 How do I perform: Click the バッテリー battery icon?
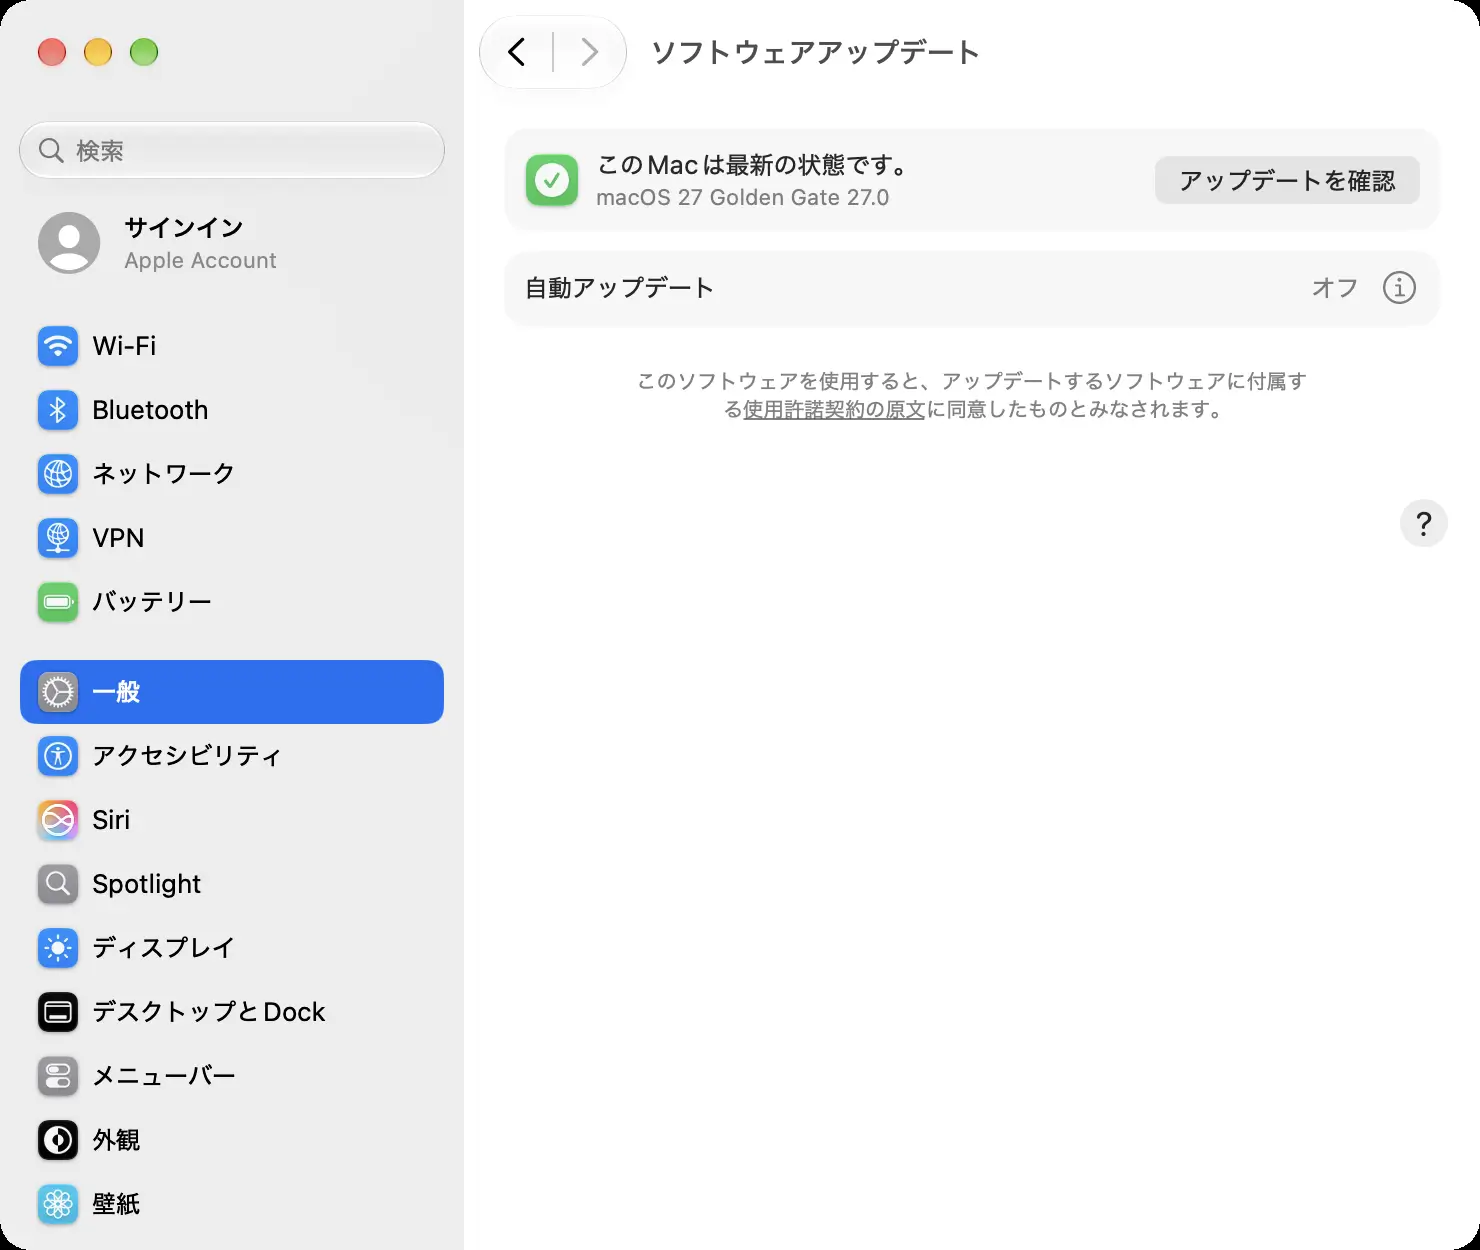58,602
